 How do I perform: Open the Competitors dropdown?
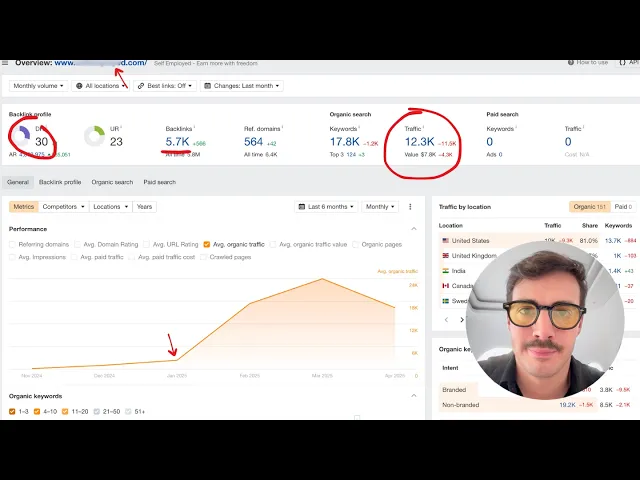coord(64,207)
